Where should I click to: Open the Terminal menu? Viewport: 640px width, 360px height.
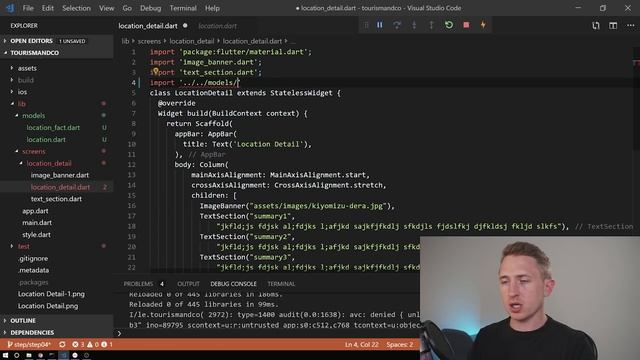183,8
